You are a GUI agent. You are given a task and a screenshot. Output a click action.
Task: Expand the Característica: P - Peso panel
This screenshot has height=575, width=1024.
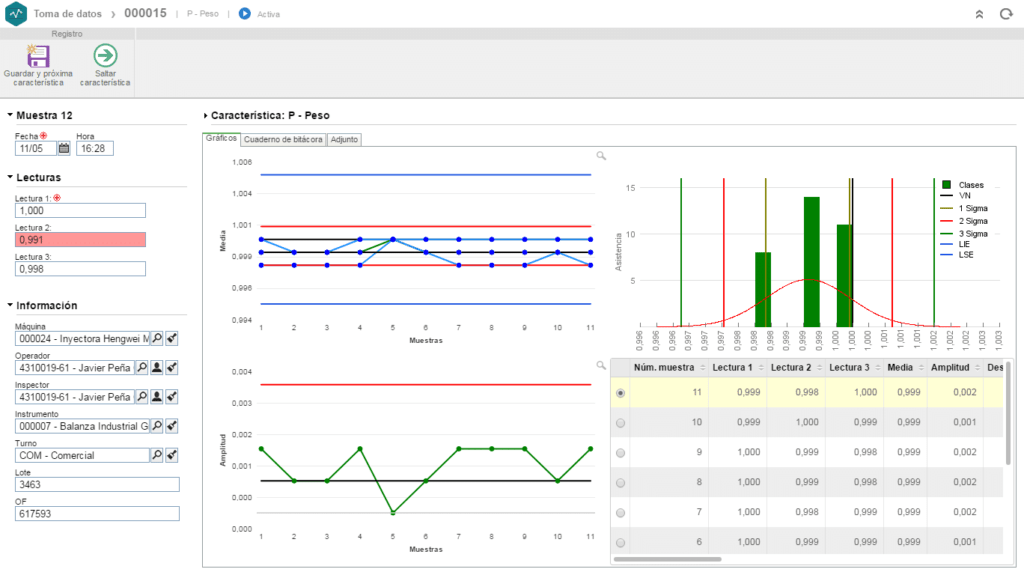(x=206, y=116)
